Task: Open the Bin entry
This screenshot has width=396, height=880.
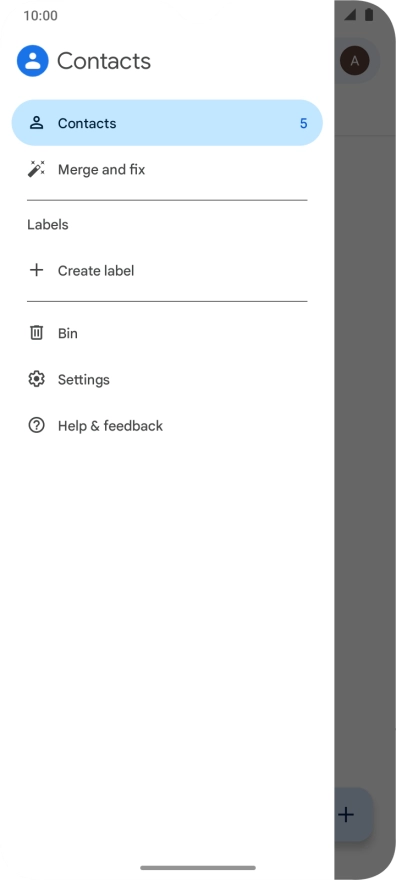Action: coord(167,333)
